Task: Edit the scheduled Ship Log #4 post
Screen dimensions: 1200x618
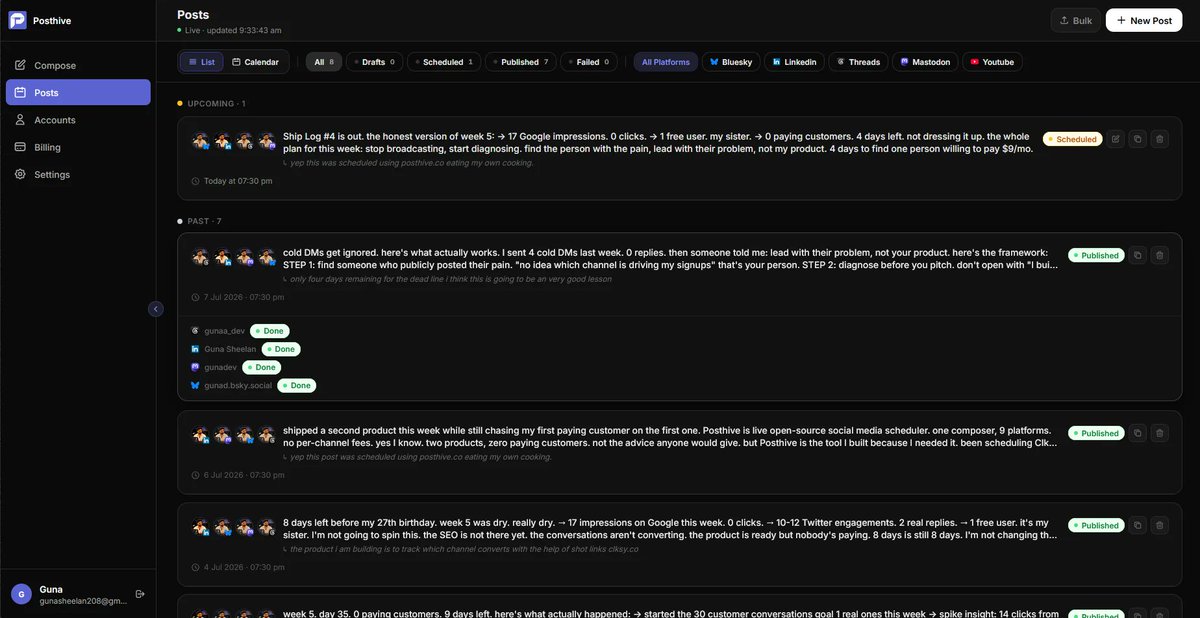Action: coord(1116,139)
